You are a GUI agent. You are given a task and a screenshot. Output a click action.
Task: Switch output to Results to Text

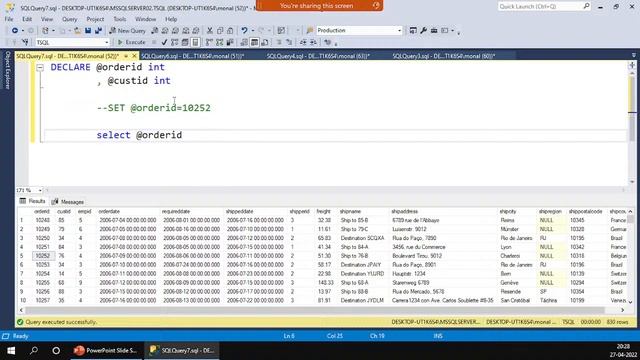pos(244,42)
